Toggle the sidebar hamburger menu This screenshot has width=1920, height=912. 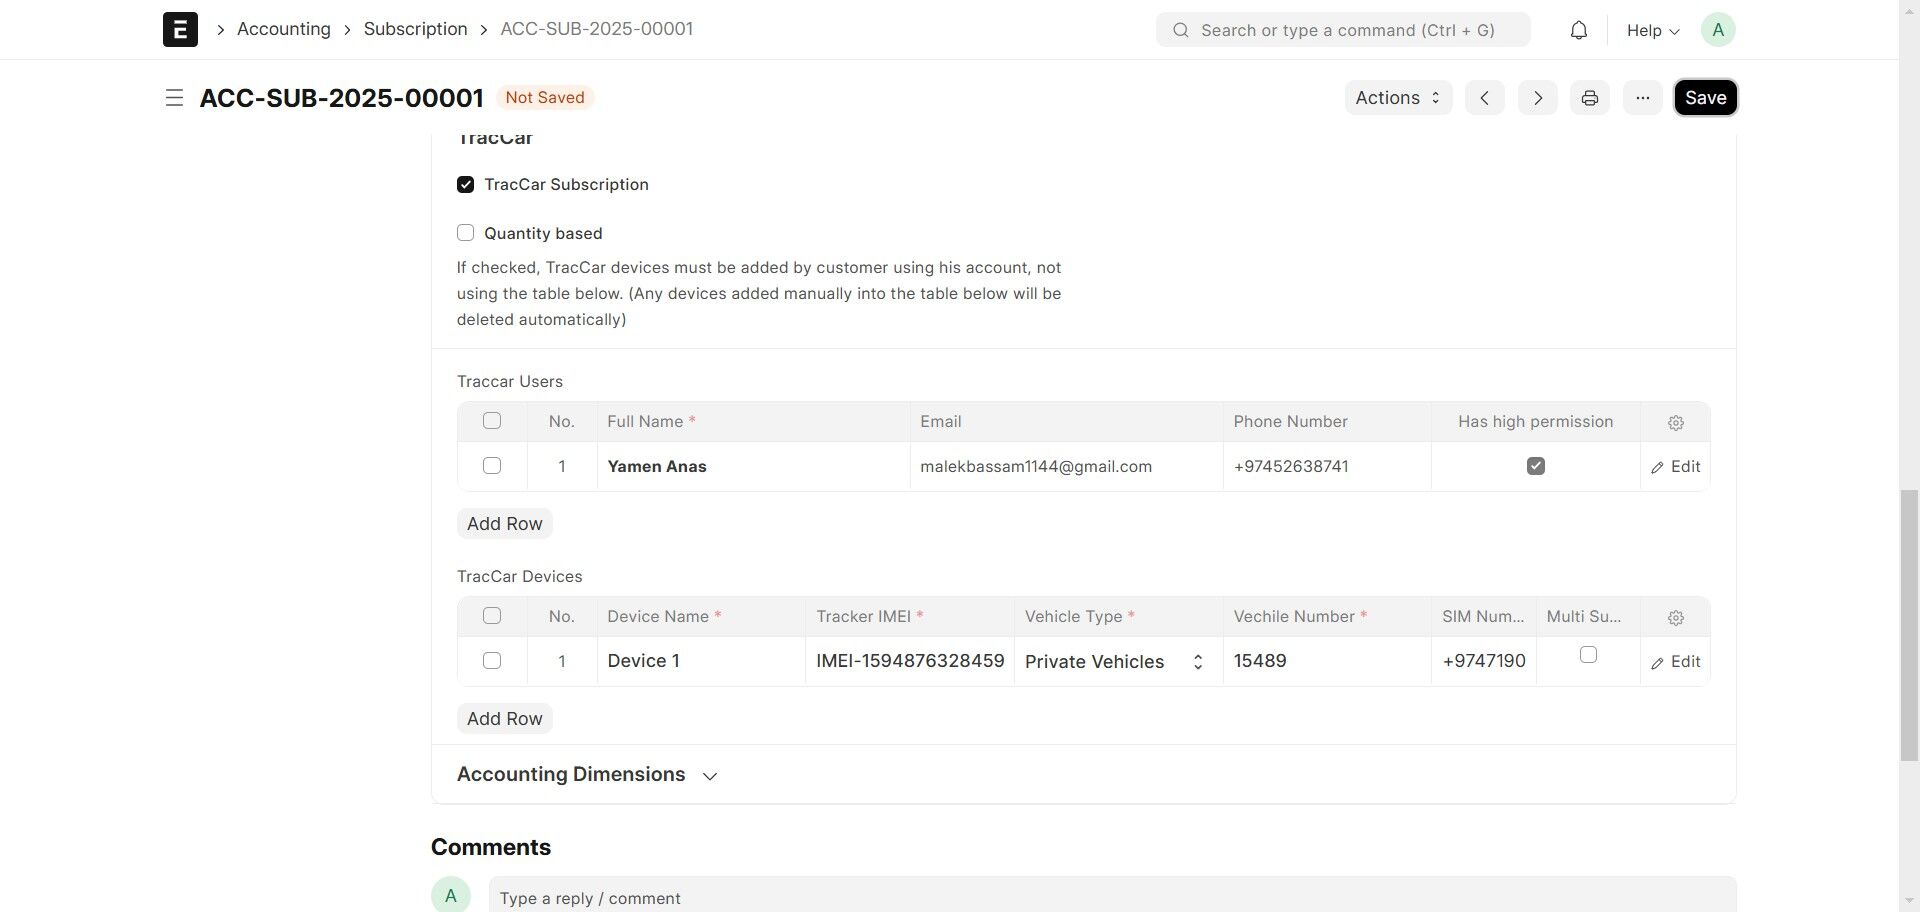tap(174, 98)
